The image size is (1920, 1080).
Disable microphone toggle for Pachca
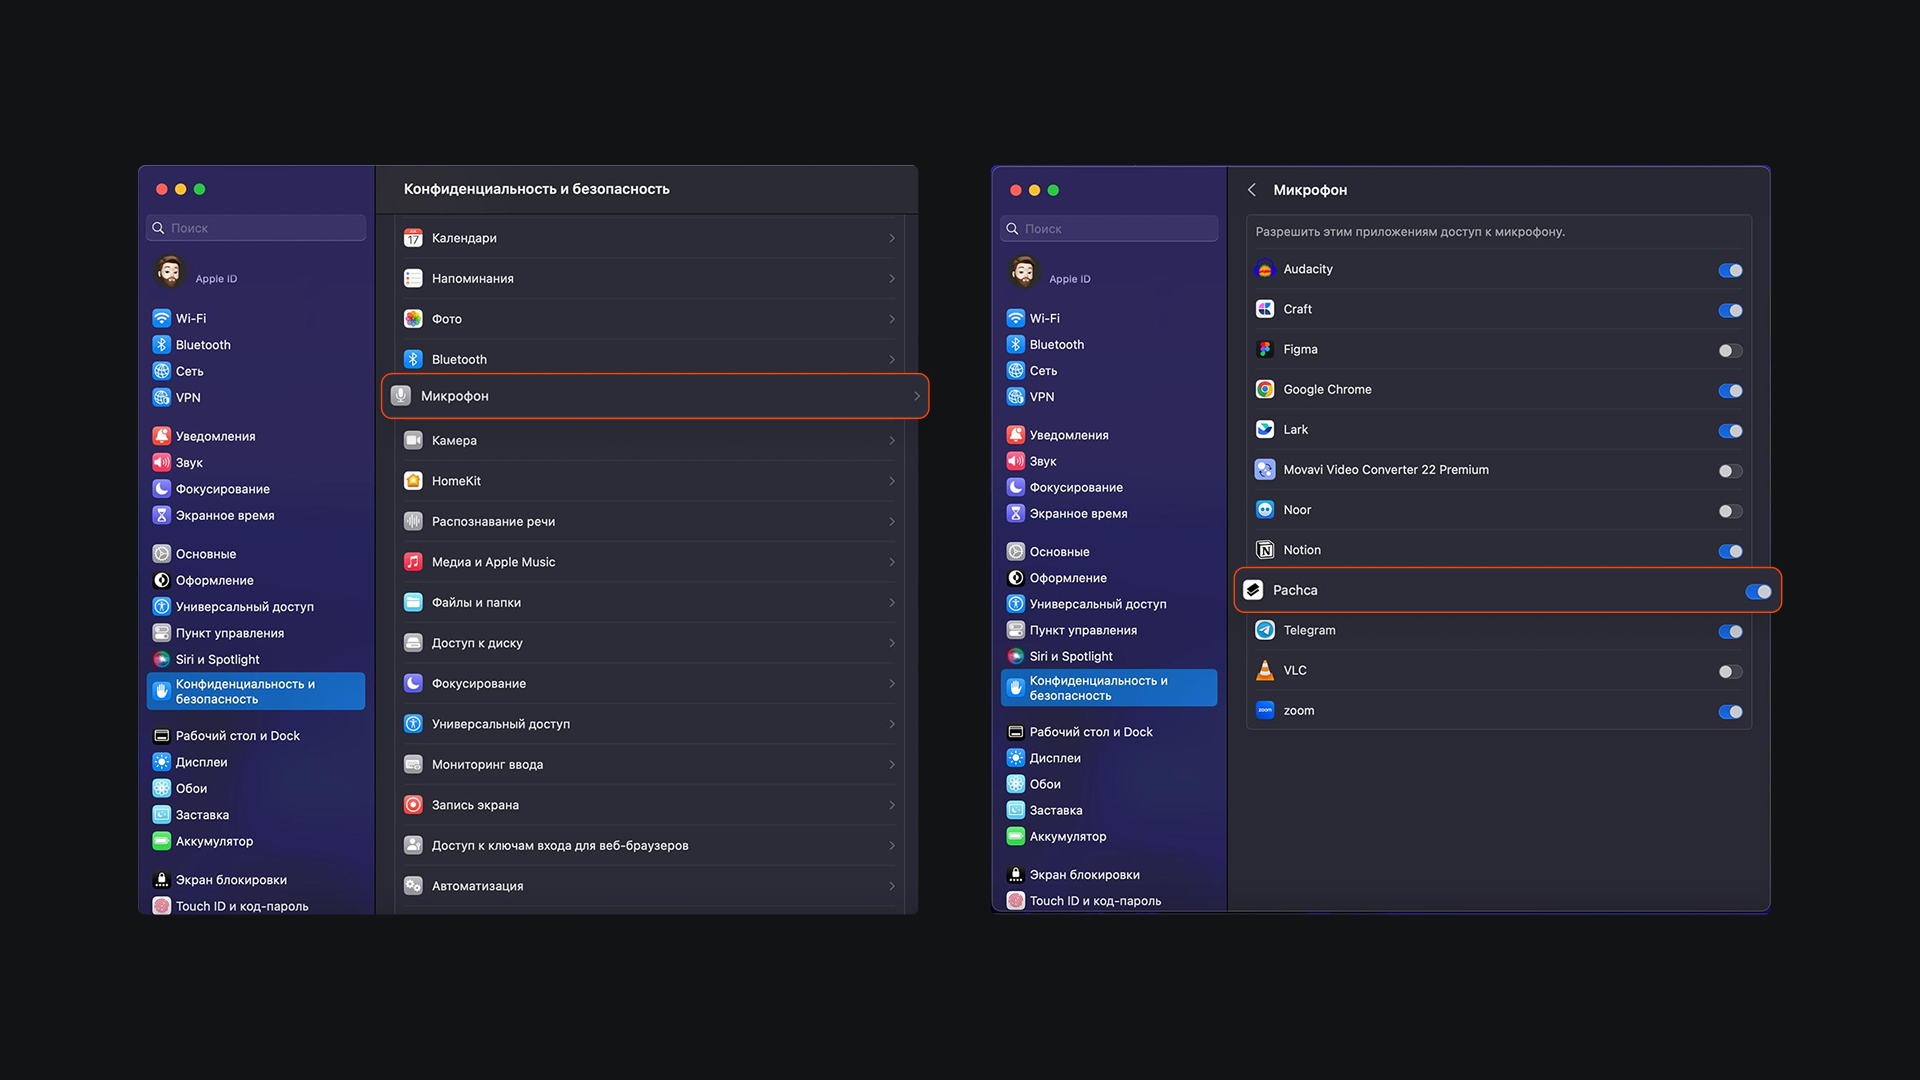[x=1758, y=591]
